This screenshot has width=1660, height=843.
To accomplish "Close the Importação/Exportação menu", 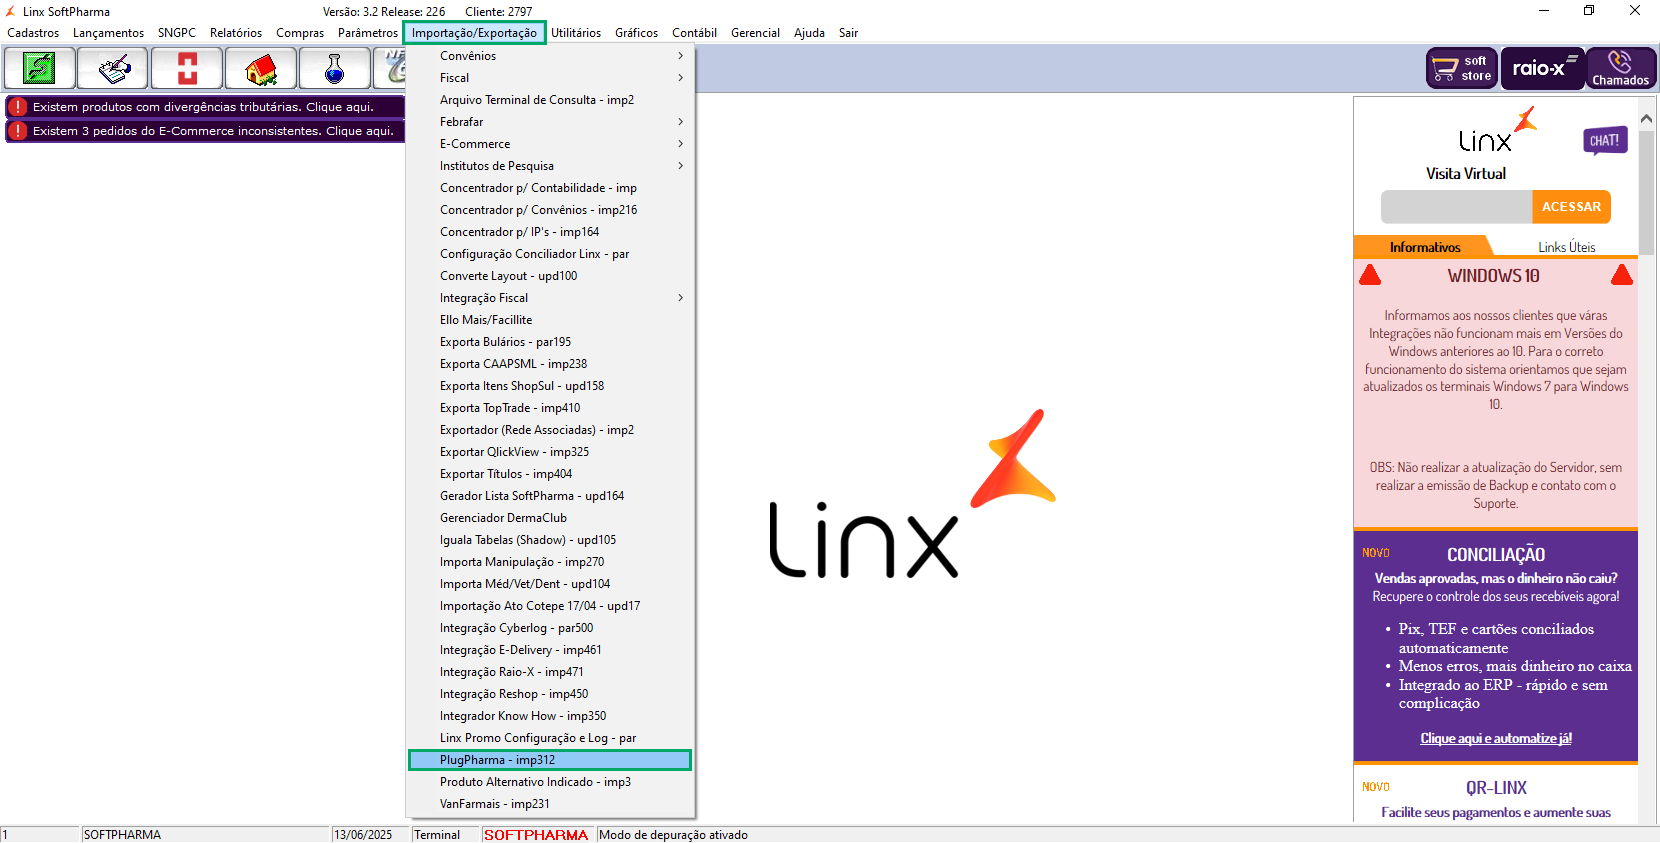I will pos(474,33).
